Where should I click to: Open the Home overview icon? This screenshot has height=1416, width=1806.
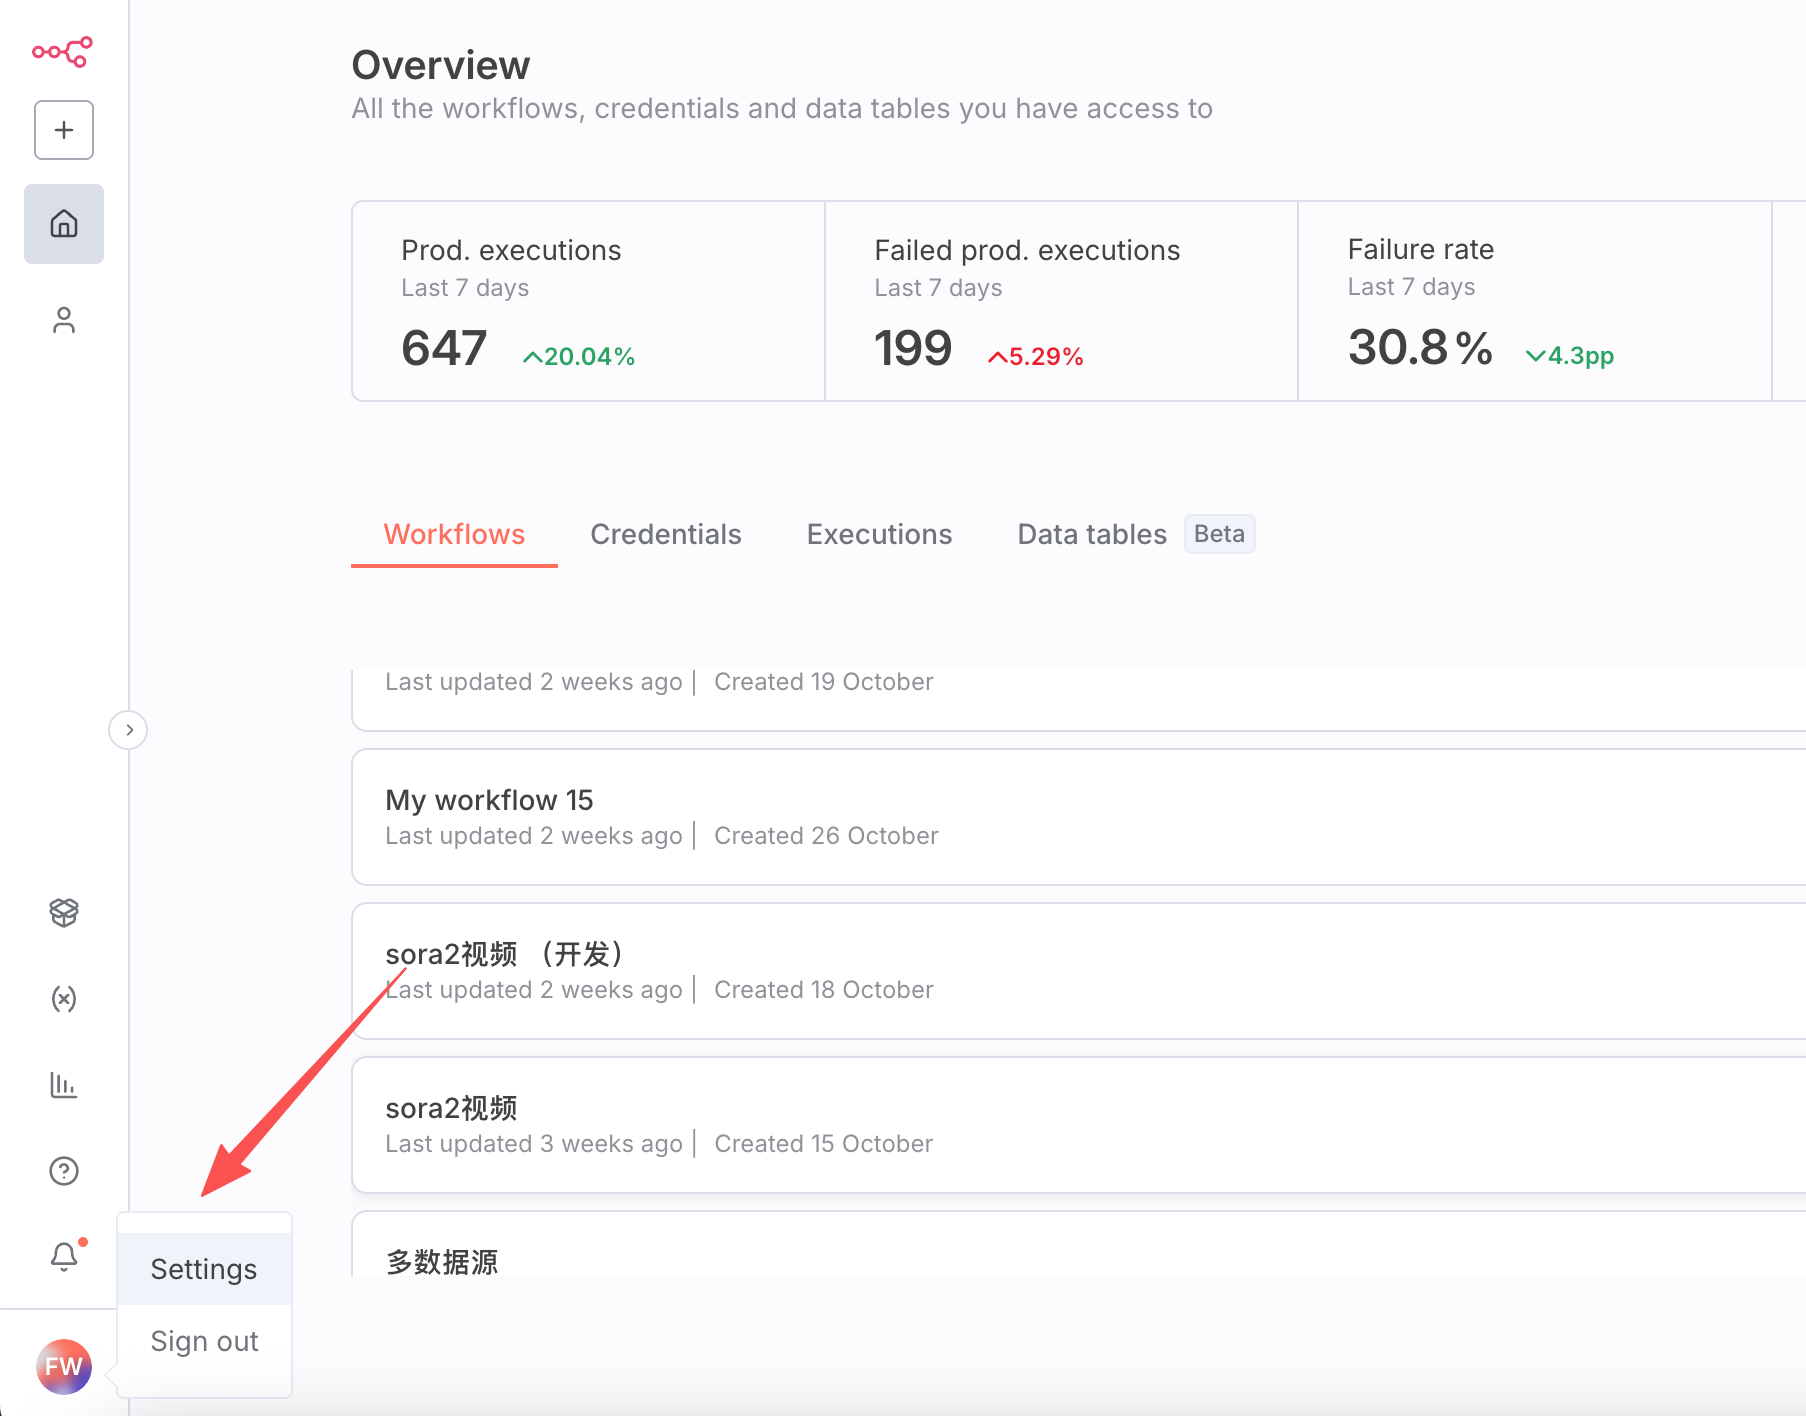click(64, 224)
